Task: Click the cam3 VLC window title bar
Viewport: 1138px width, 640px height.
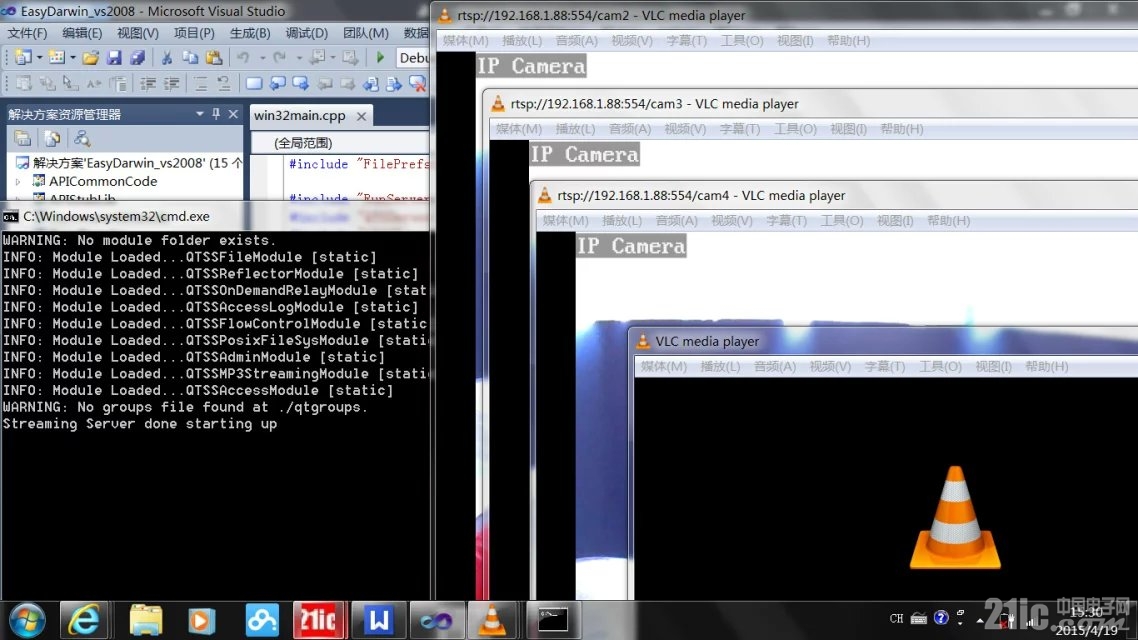Action: coord(811,104)
